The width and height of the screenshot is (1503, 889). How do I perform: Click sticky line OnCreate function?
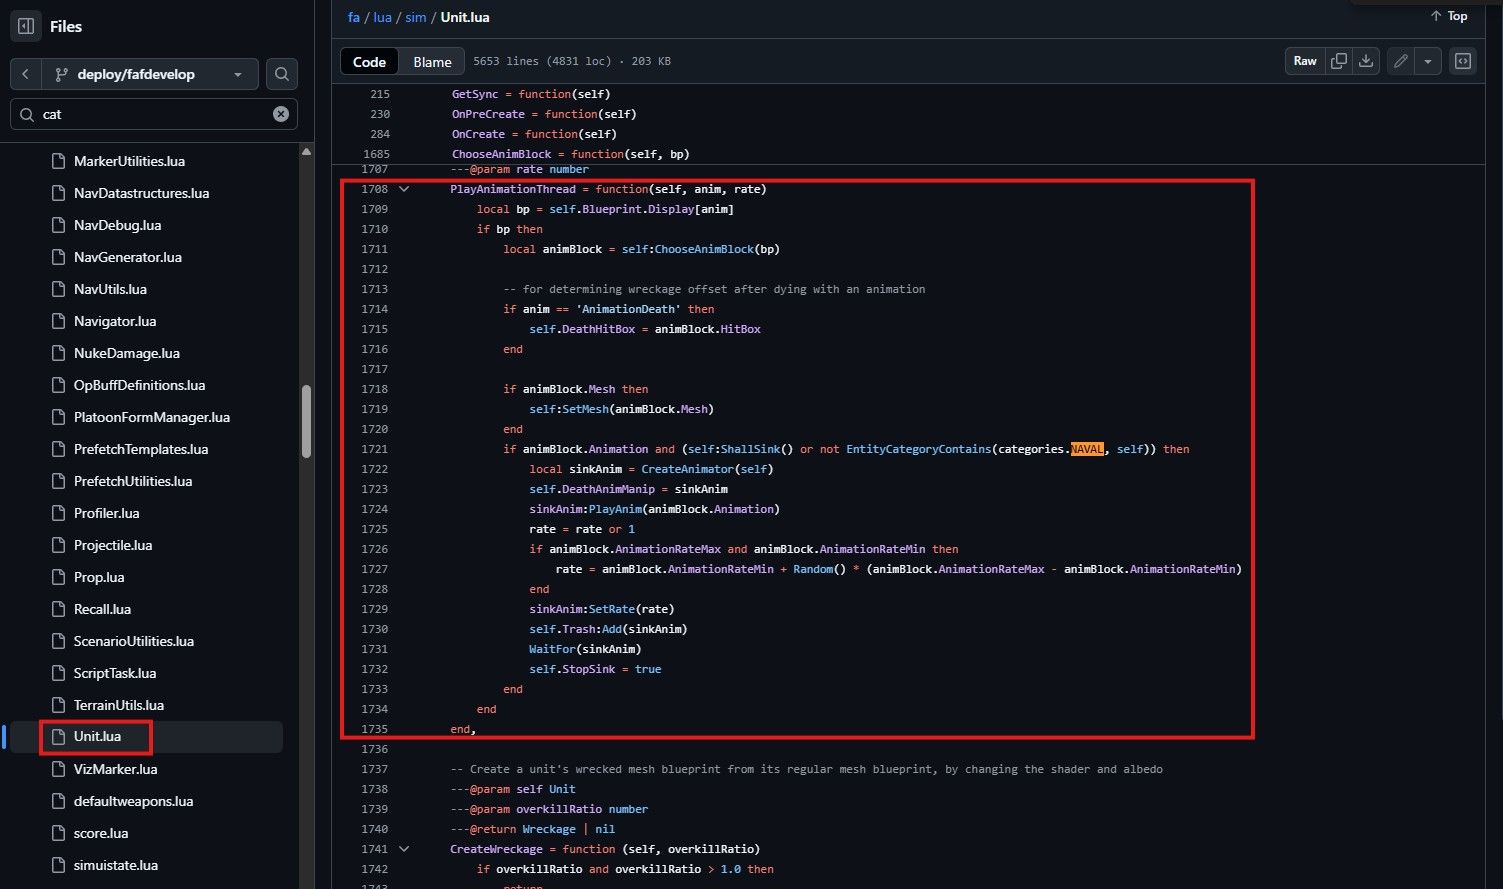click(x=534, y=134)
